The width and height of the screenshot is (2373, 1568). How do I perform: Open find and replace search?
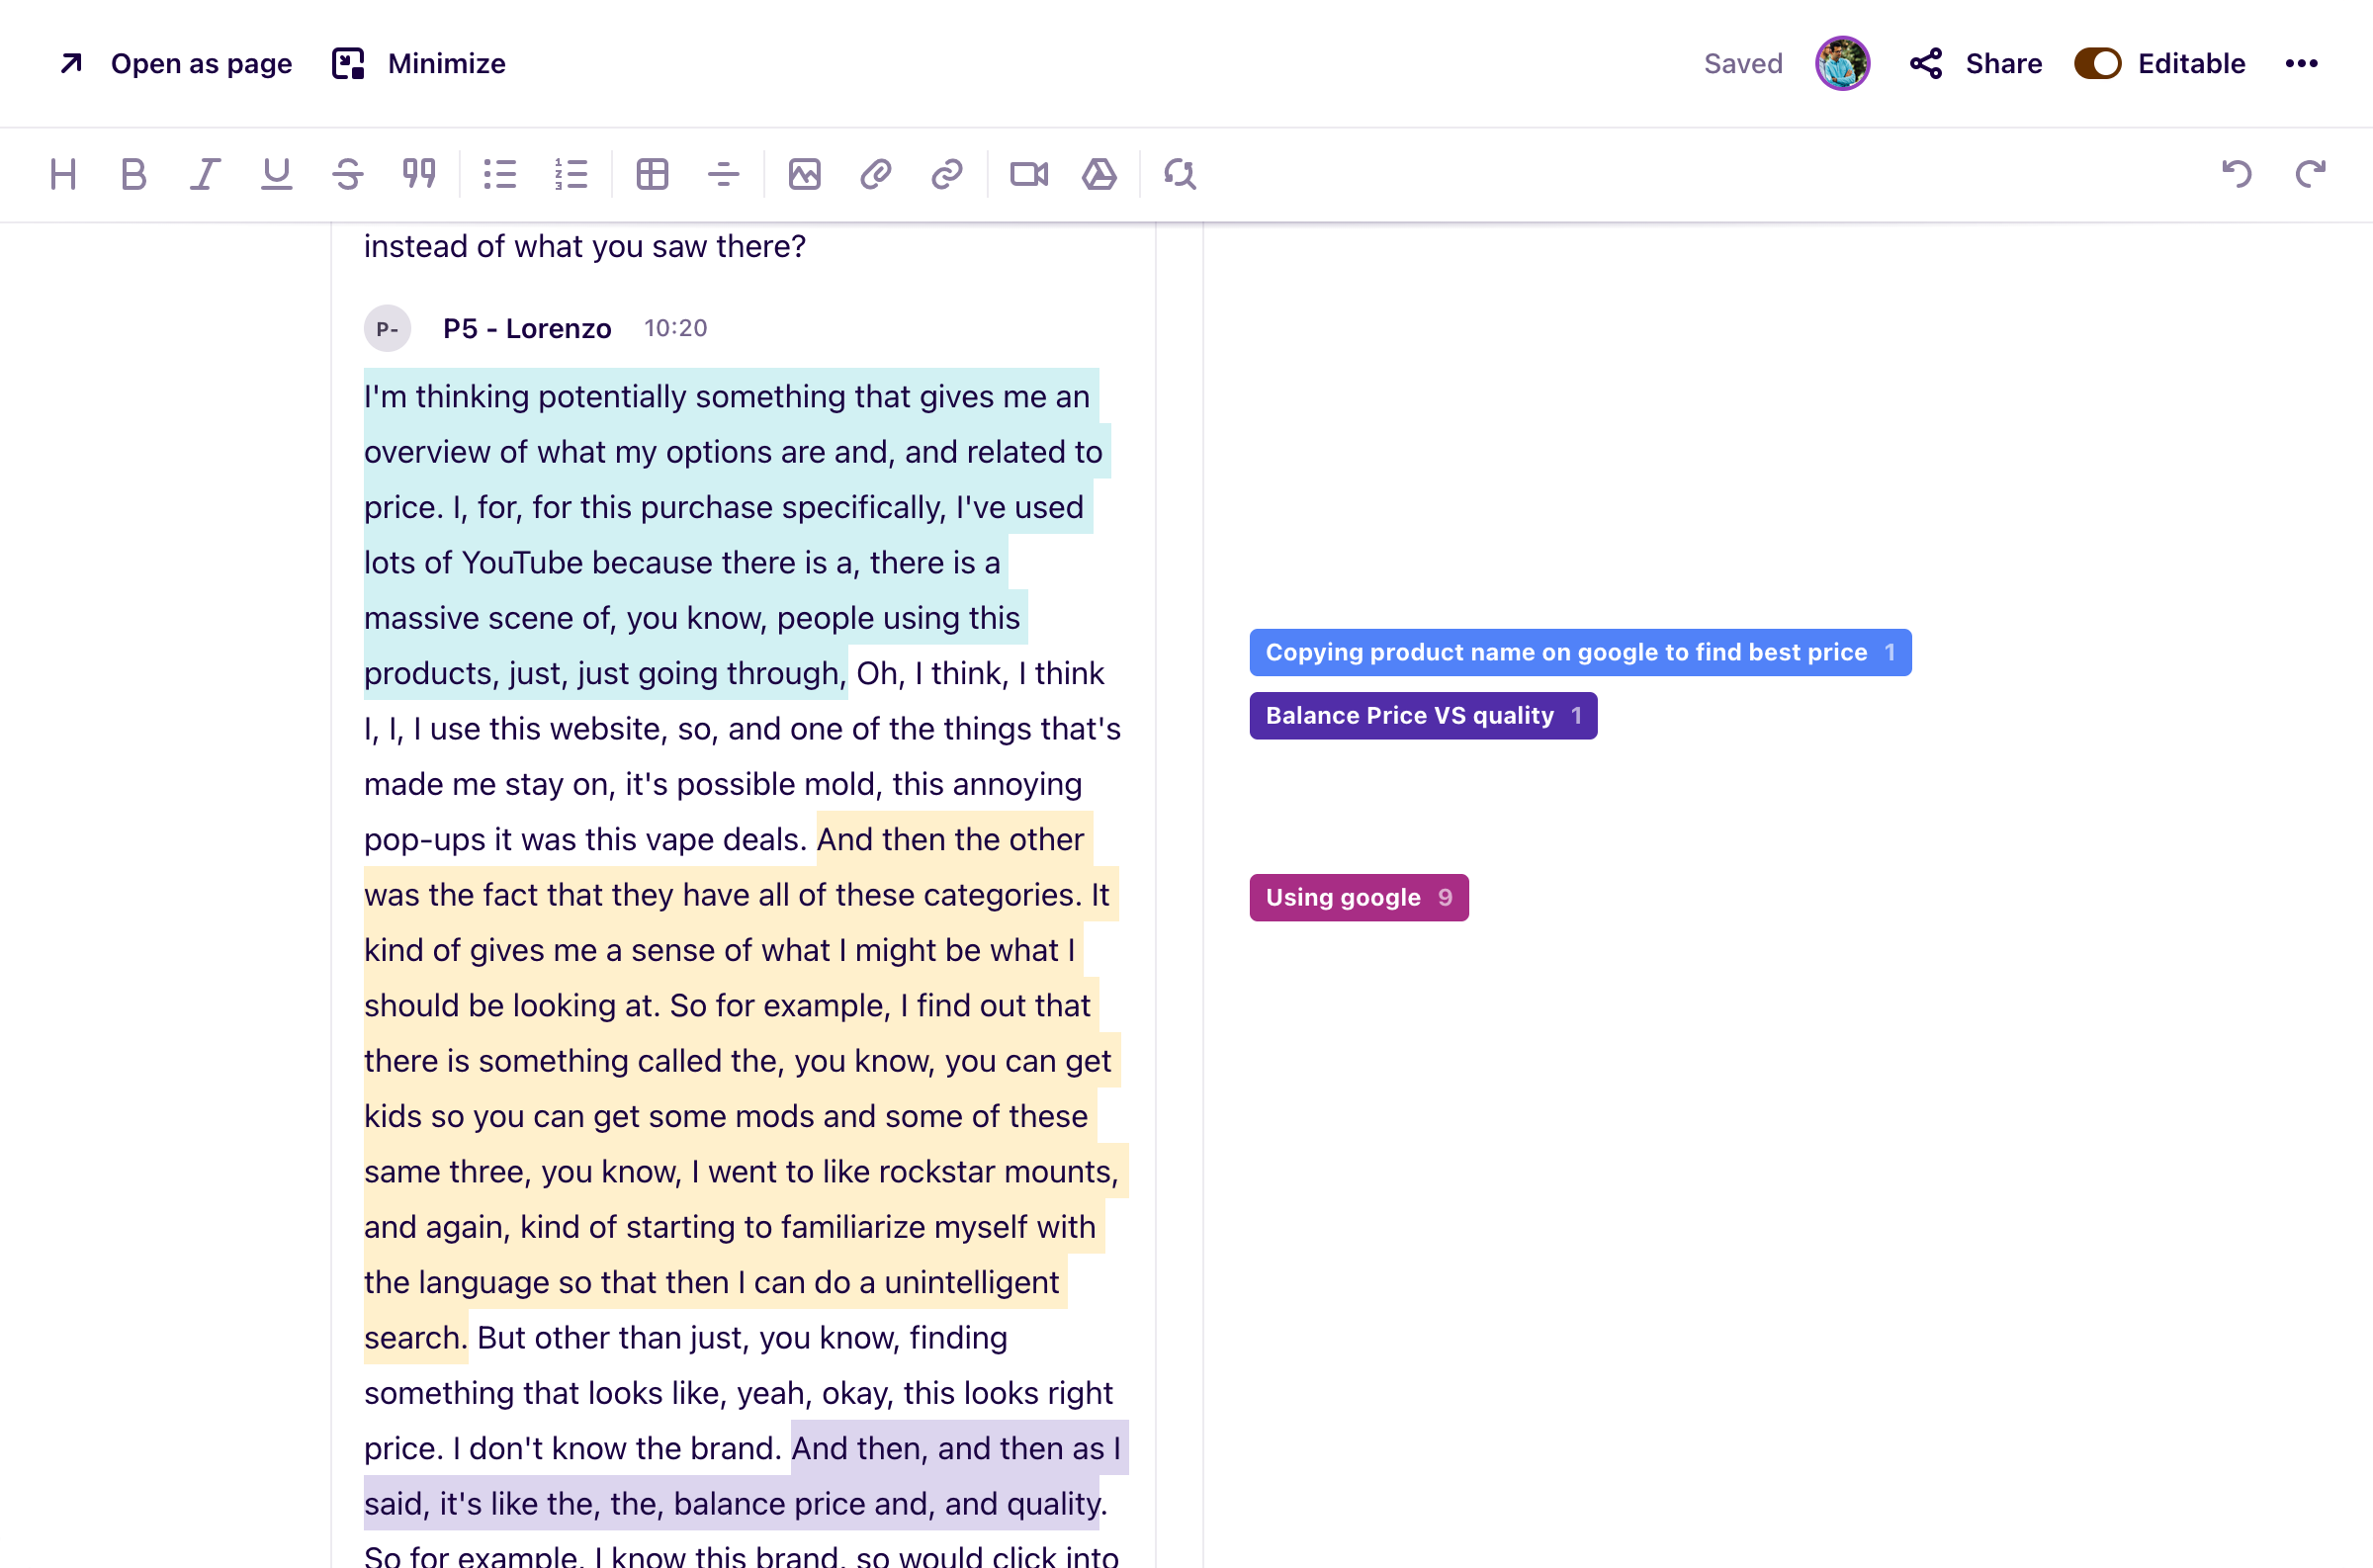[x=1180, y=175]
